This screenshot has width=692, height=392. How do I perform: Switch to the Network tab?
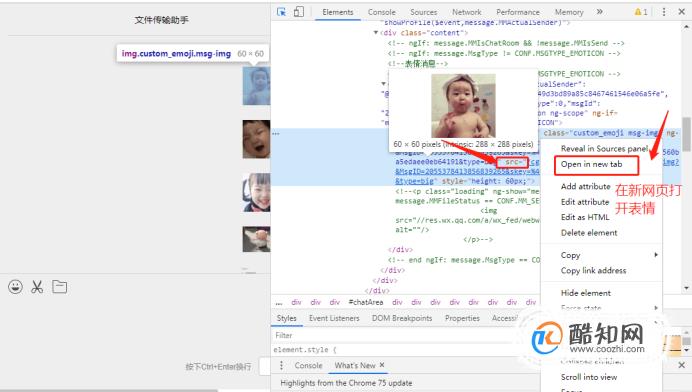(466, 12)
